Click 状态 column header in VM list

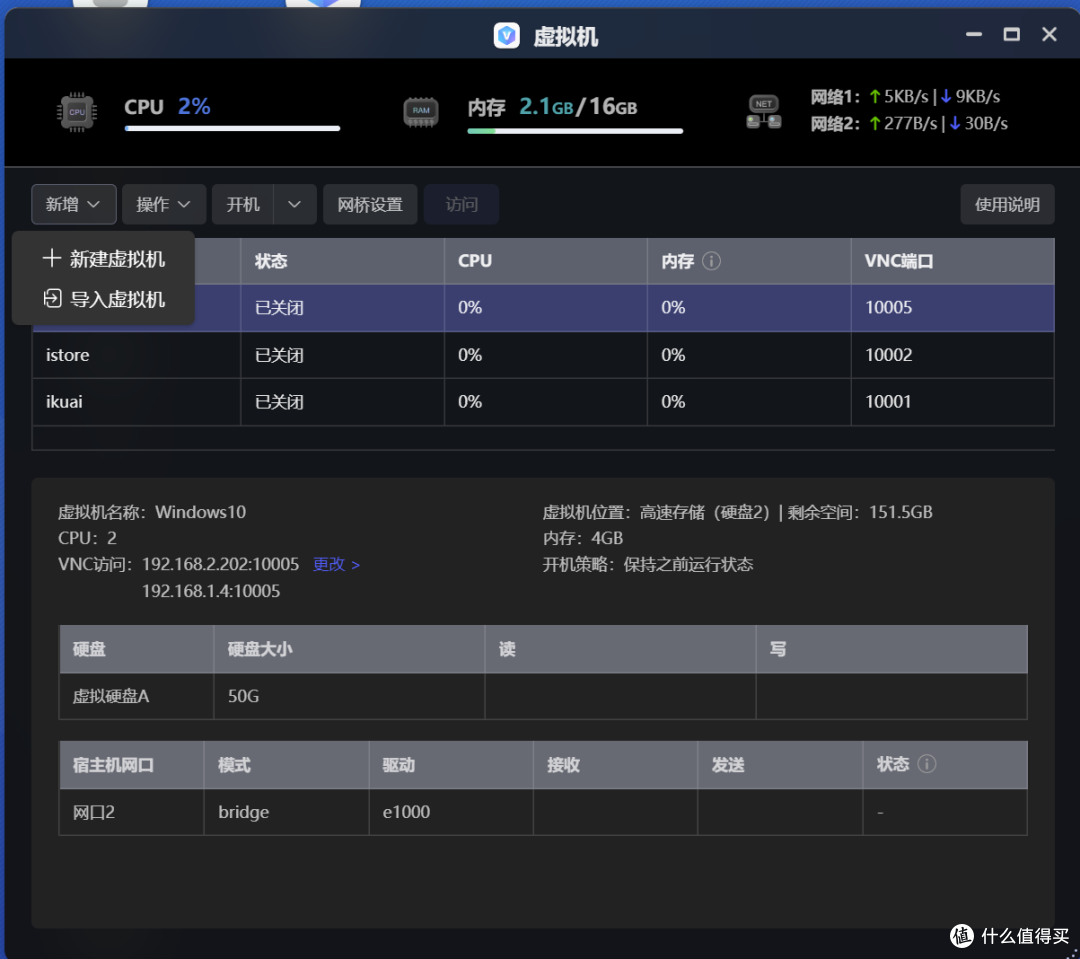[342, 261]
